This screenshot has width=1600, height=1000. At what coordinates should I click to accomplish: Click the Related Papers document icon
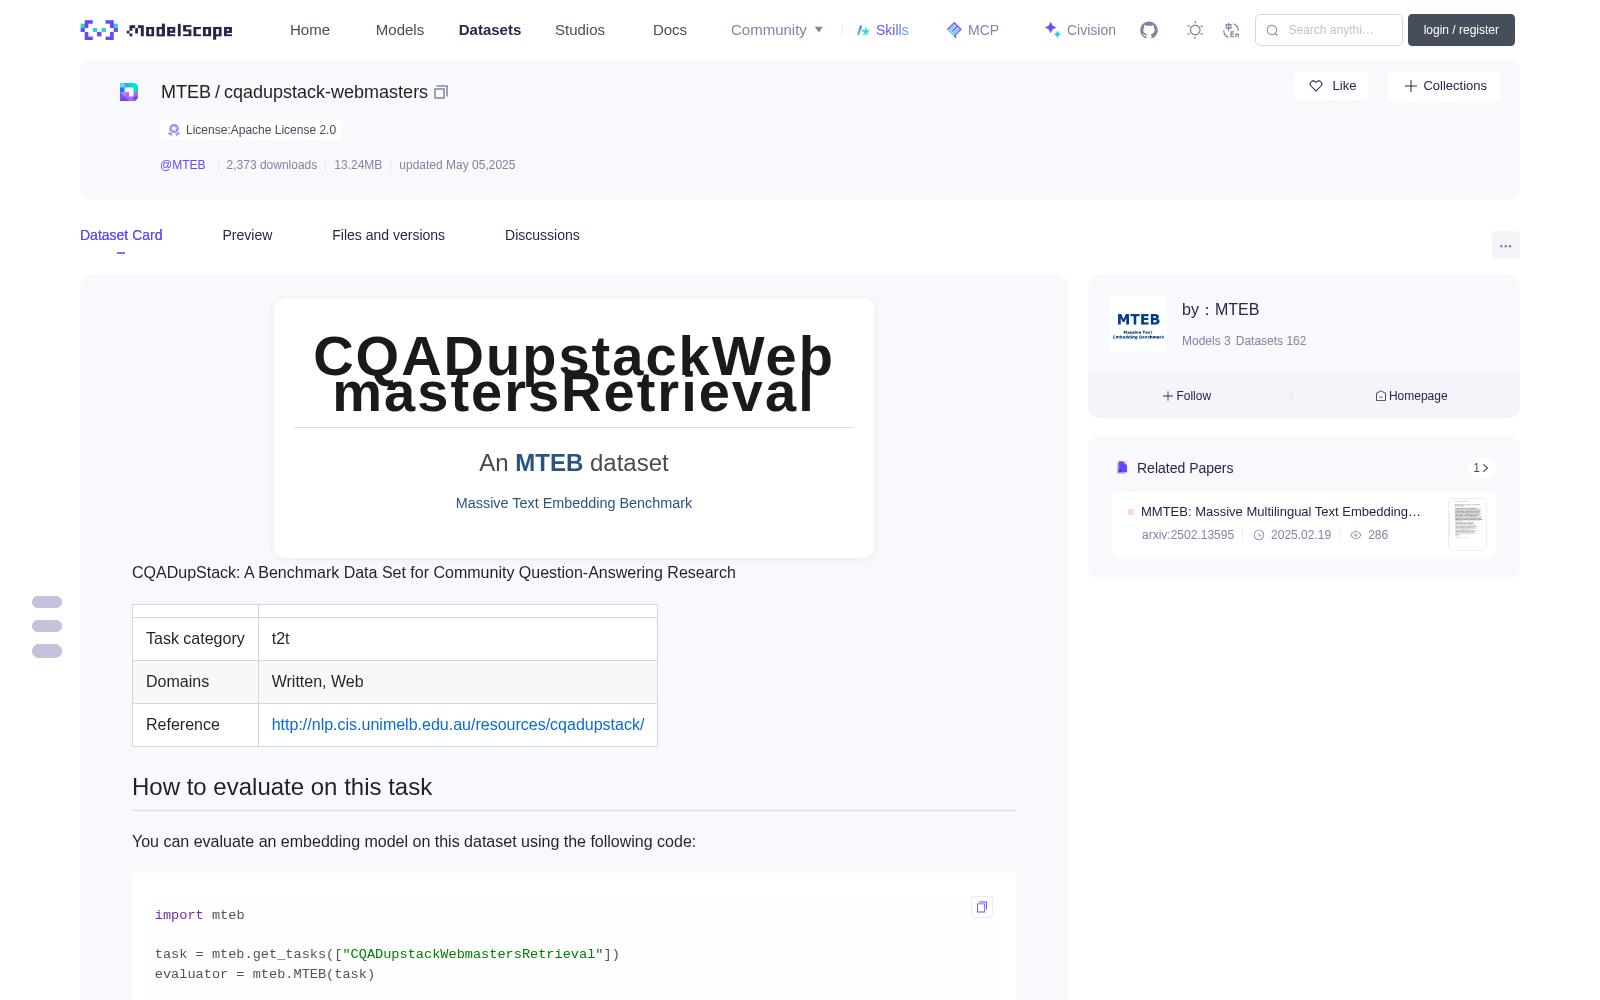[1122, 468]
